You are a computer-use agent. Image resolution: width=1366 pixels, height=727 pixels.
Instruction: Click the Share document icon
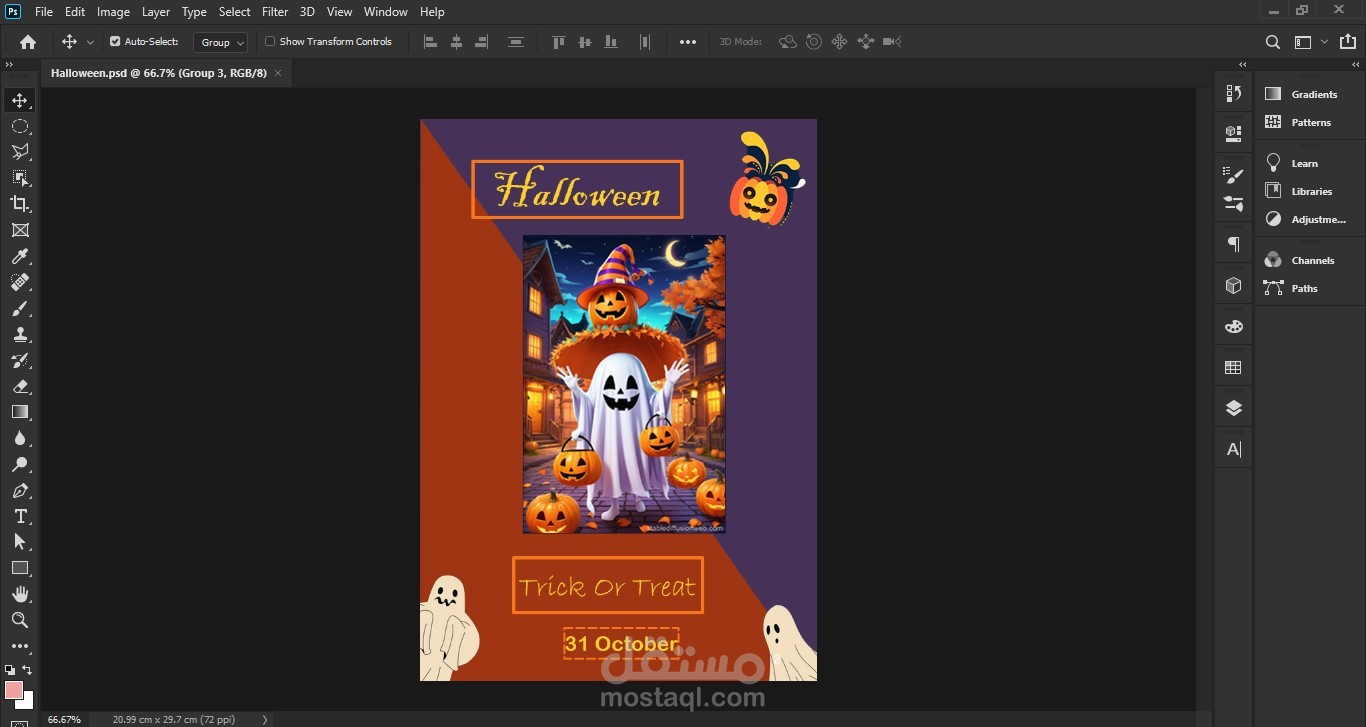coord(1349,42)
